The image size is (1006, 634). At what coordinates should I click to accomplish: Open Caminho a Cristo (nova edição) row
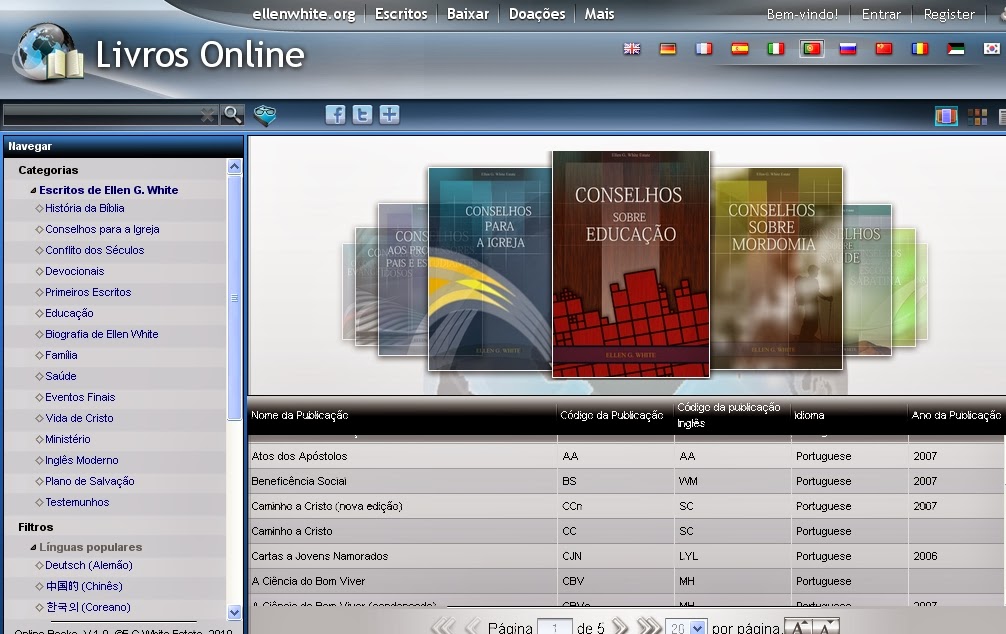coord(626,506)
